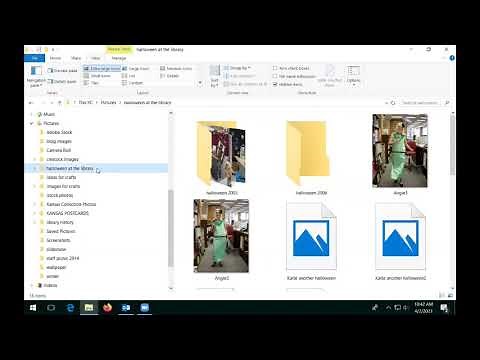
Task: Select Camera Roll folder in tree
Action: [59, 150]
